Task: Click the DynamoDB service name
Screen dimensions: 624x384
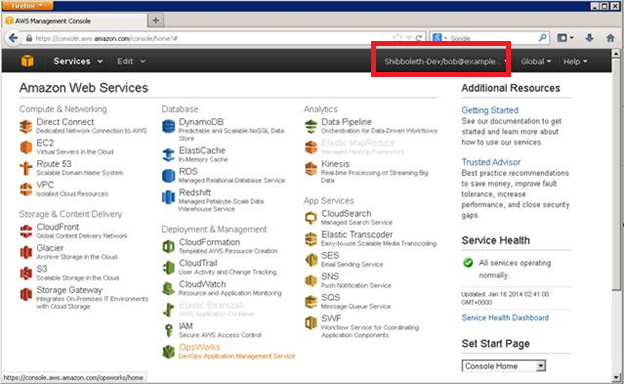Action: pos(201,122)
